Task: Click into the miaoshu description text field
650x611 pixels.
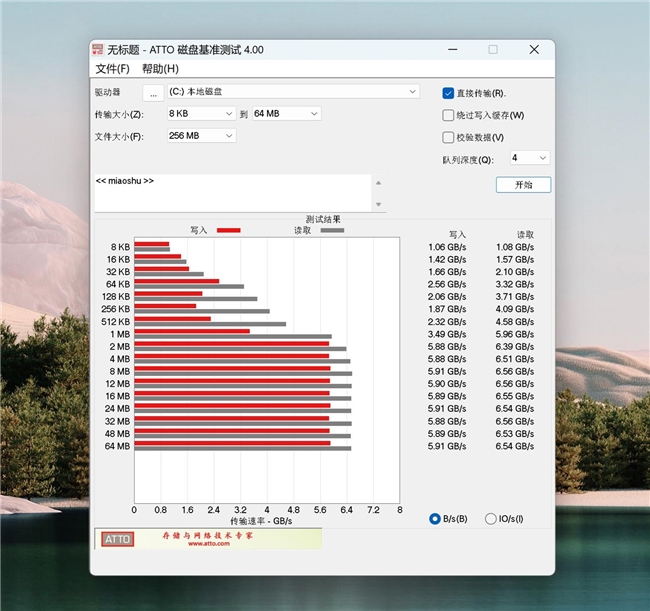Action: click(233, 193)
